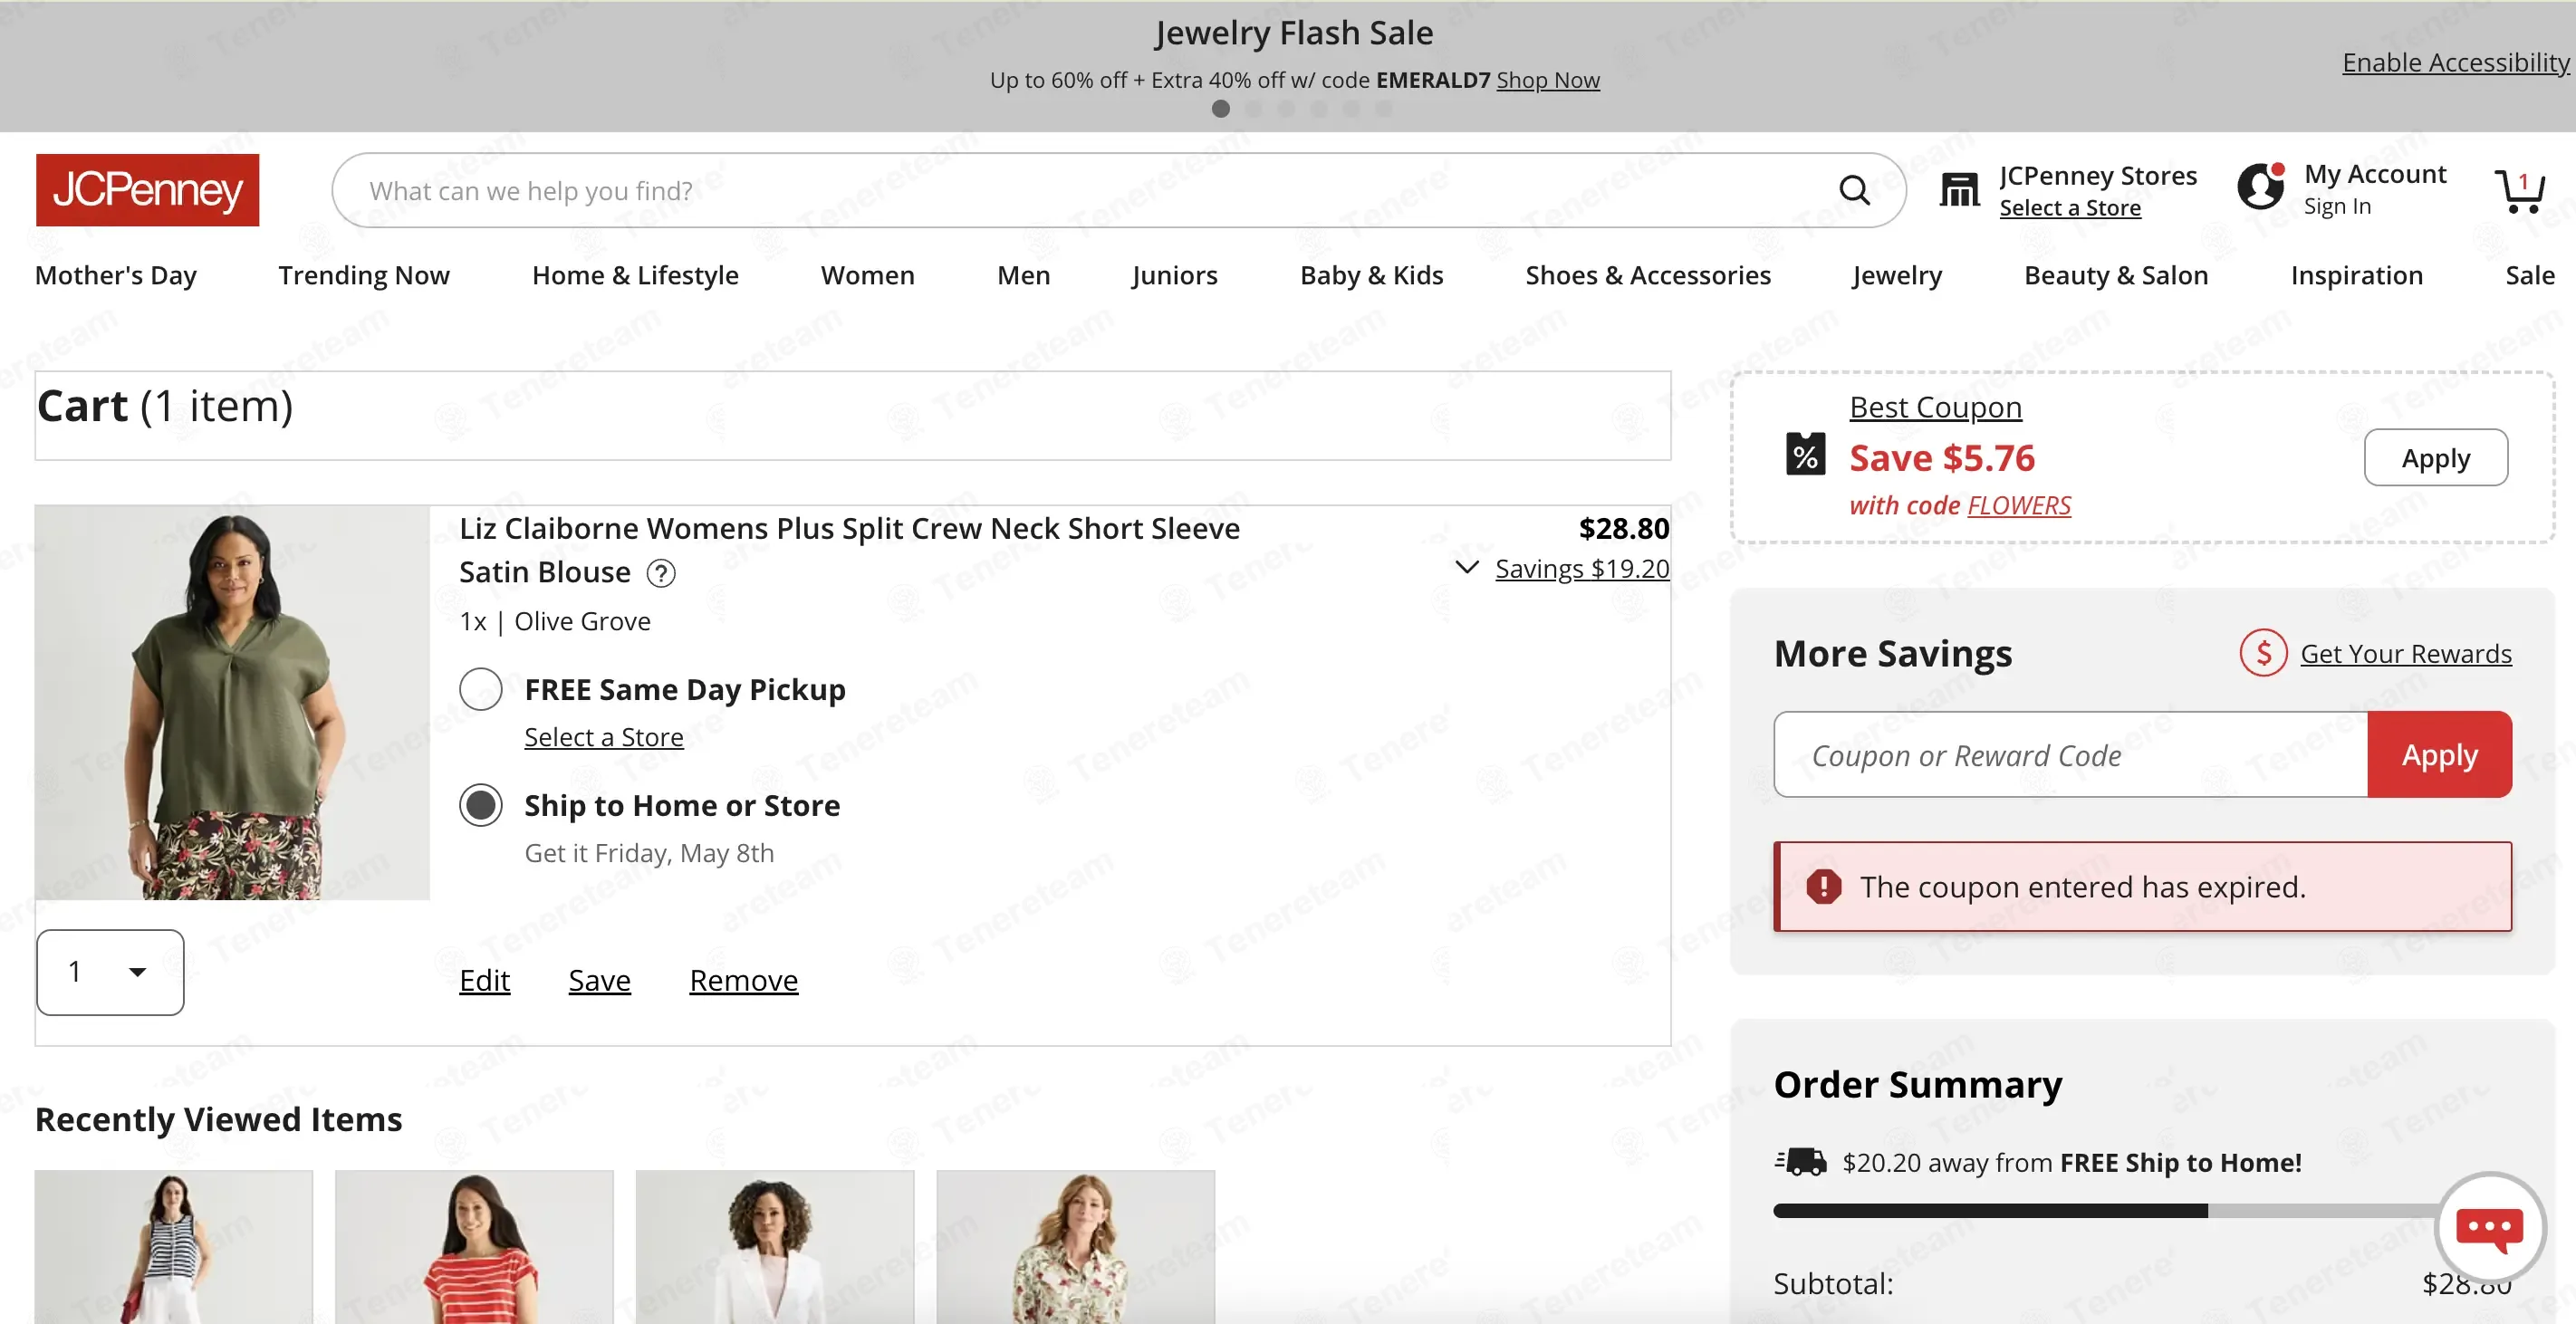Screen dimensions: 2576x1324
Task: Click the Best Coupon percent tag icon
Action: (x=1805, y=454)
